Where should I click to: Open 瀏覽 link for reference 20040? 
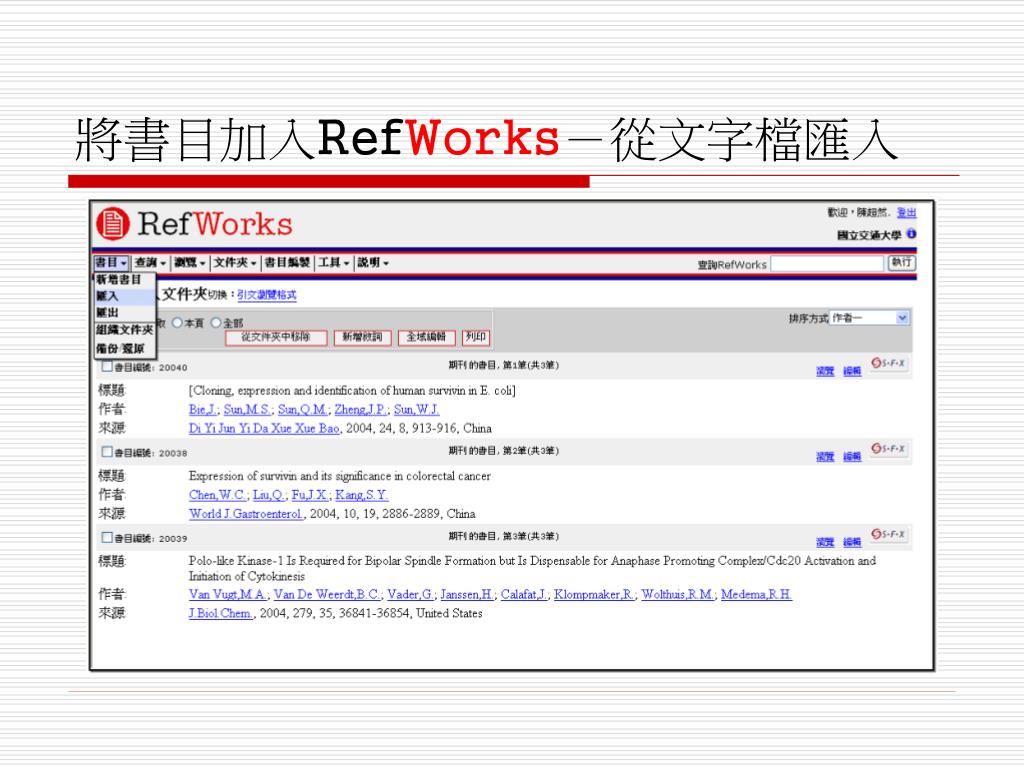pyautogui.click(x=825, y=371)
